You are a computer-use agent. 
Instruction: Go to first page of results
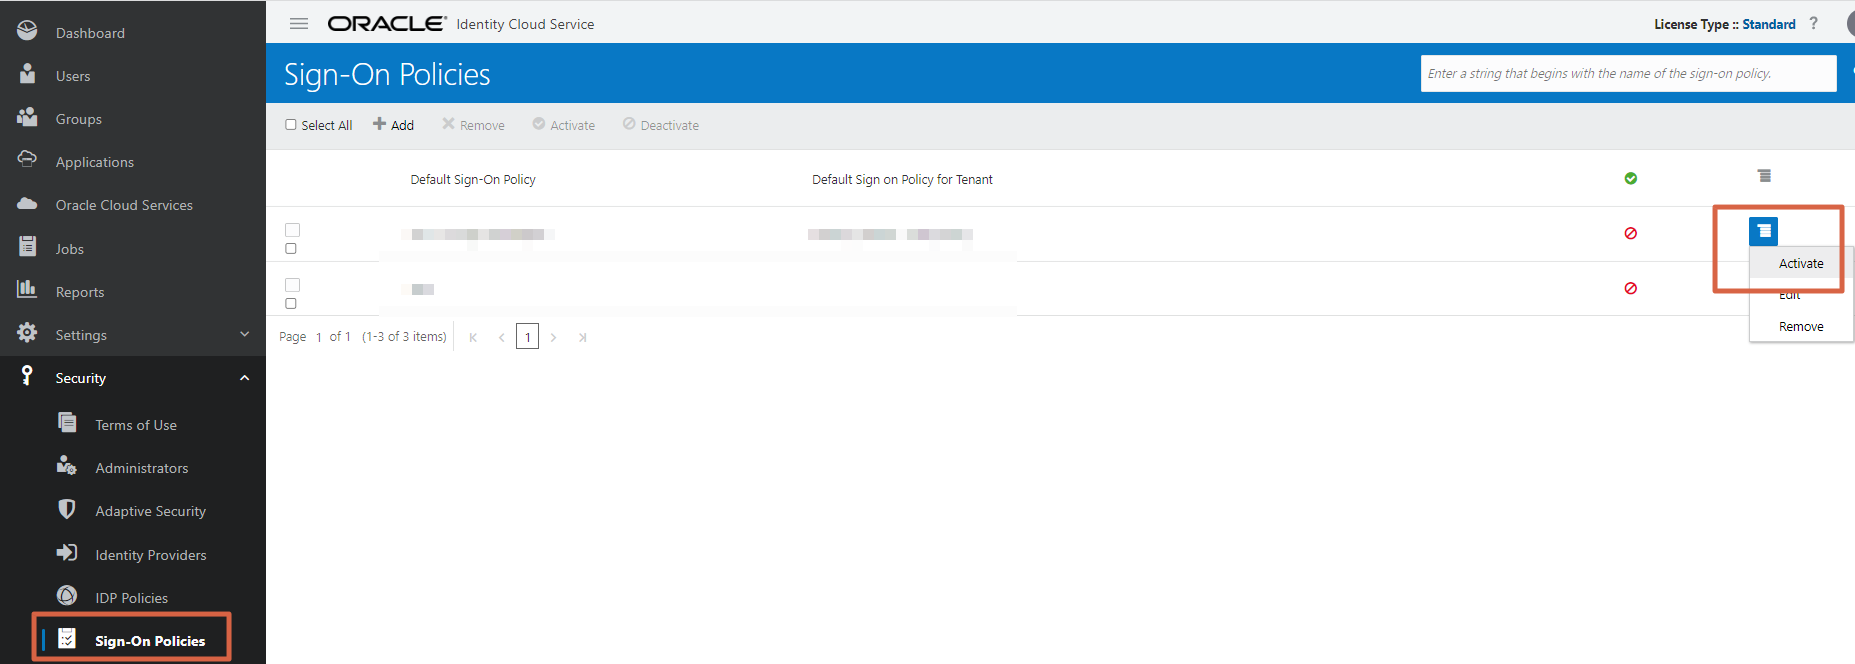click(x=473, y=337)
